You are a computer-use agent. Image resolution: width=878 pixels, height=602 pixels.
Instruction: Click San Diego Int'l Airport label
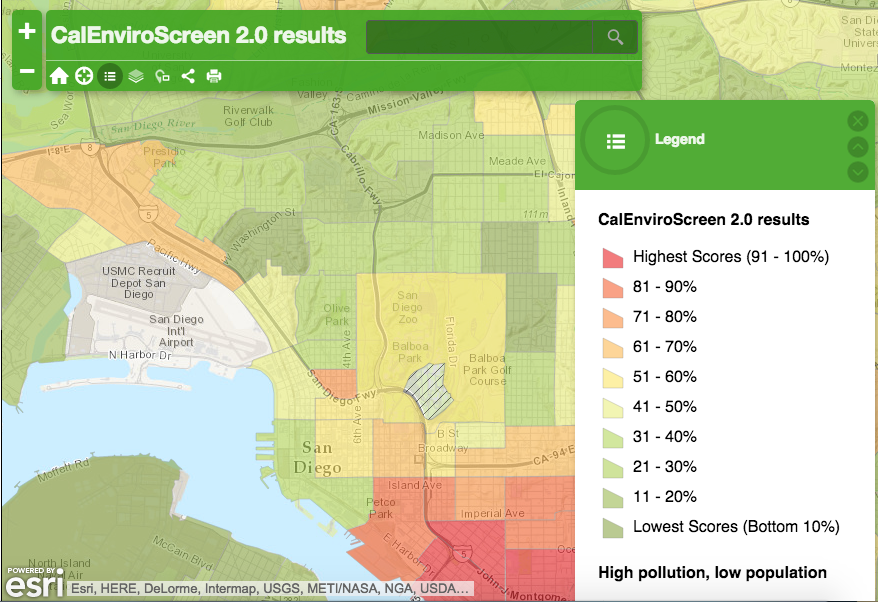click(176, 330)
